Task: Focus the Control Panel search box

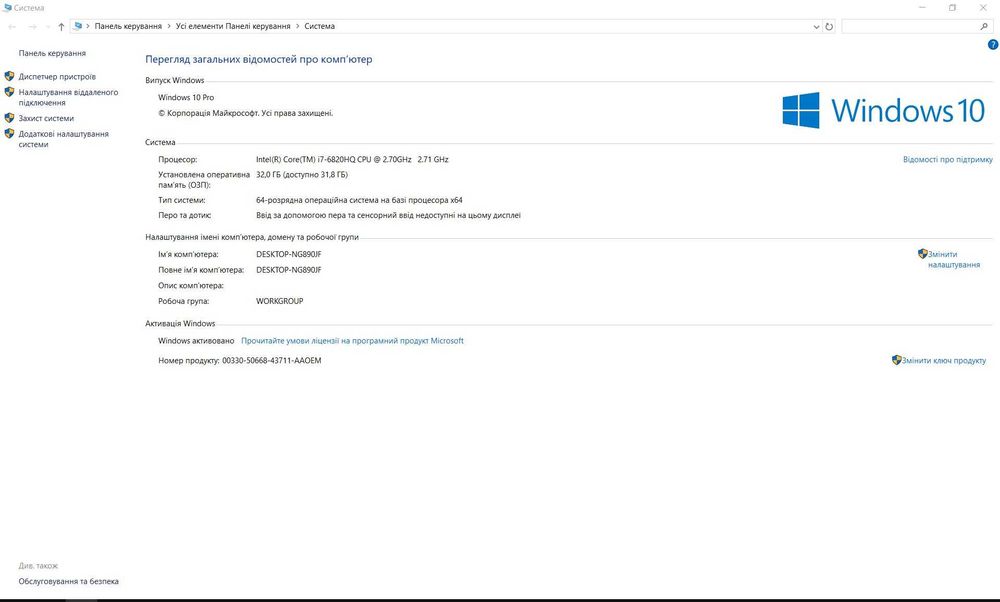Action: pos(916,26)
